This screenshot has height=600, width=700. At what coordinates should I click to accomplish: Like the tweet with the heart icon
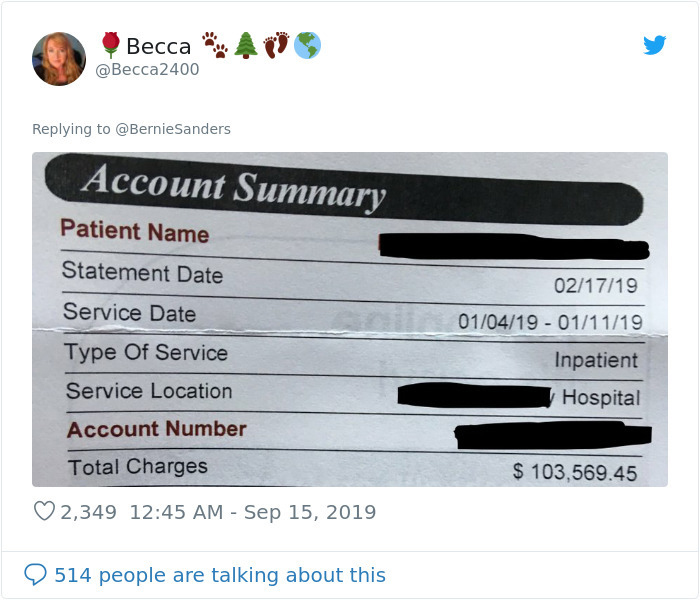(44, 512)
